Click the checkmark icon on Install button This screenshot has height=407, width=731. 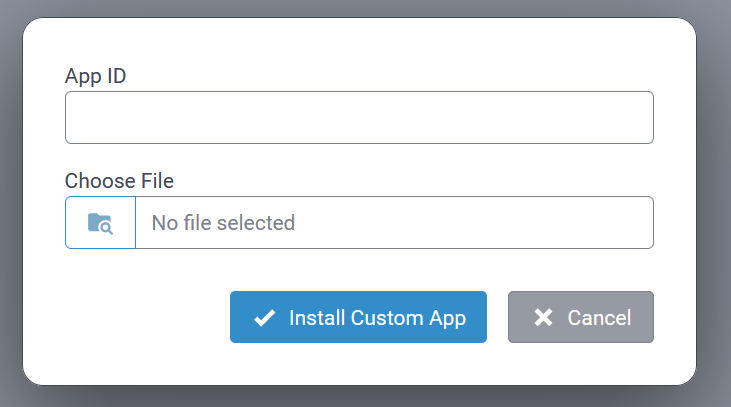click(264, 318)
